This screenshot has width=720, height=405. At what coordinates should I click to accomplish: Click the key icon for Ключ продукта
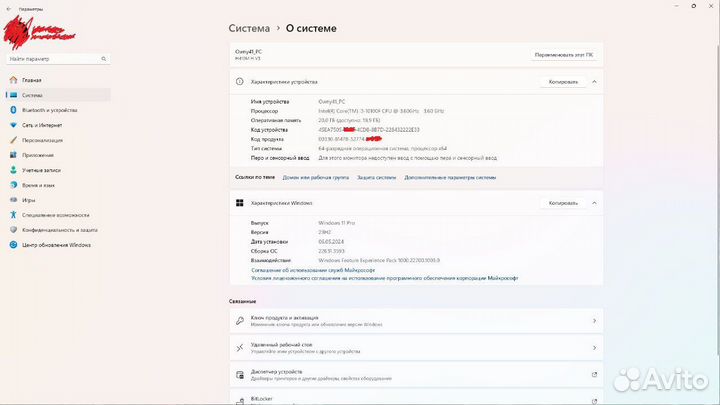coord(240,321)
